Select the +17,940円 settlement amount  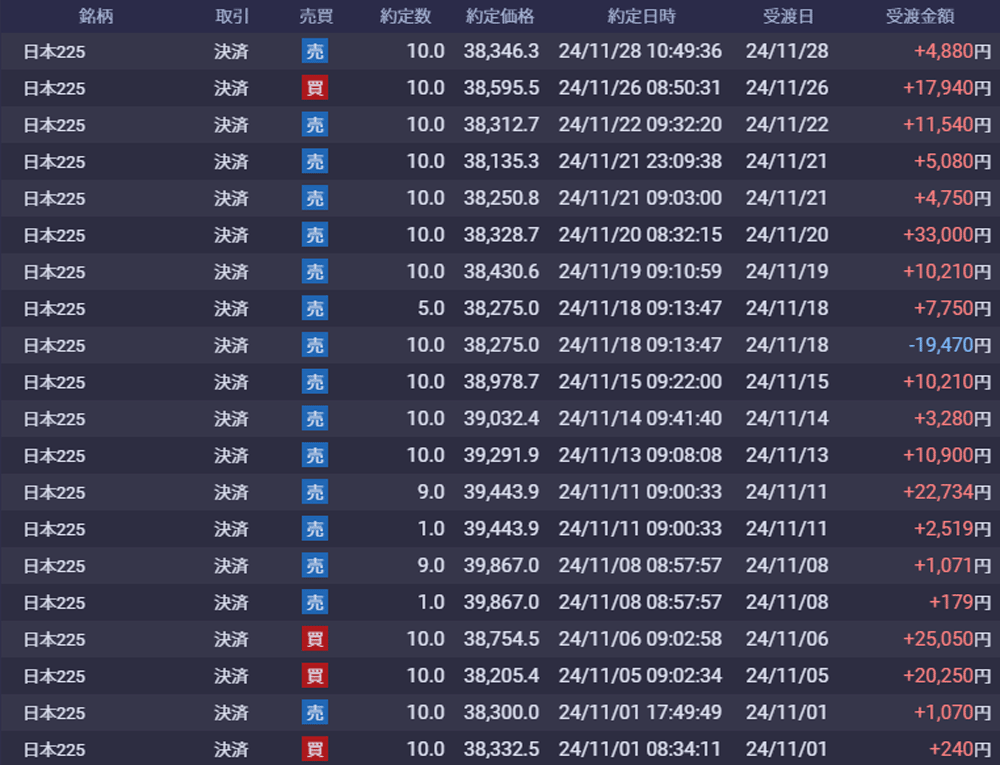(947, 88)
